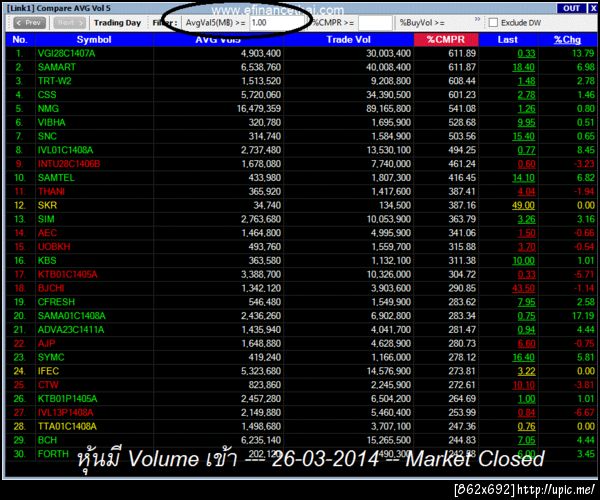Sort by the Trade Vol column header
This screenshot has height=500, width=600.
348,40
